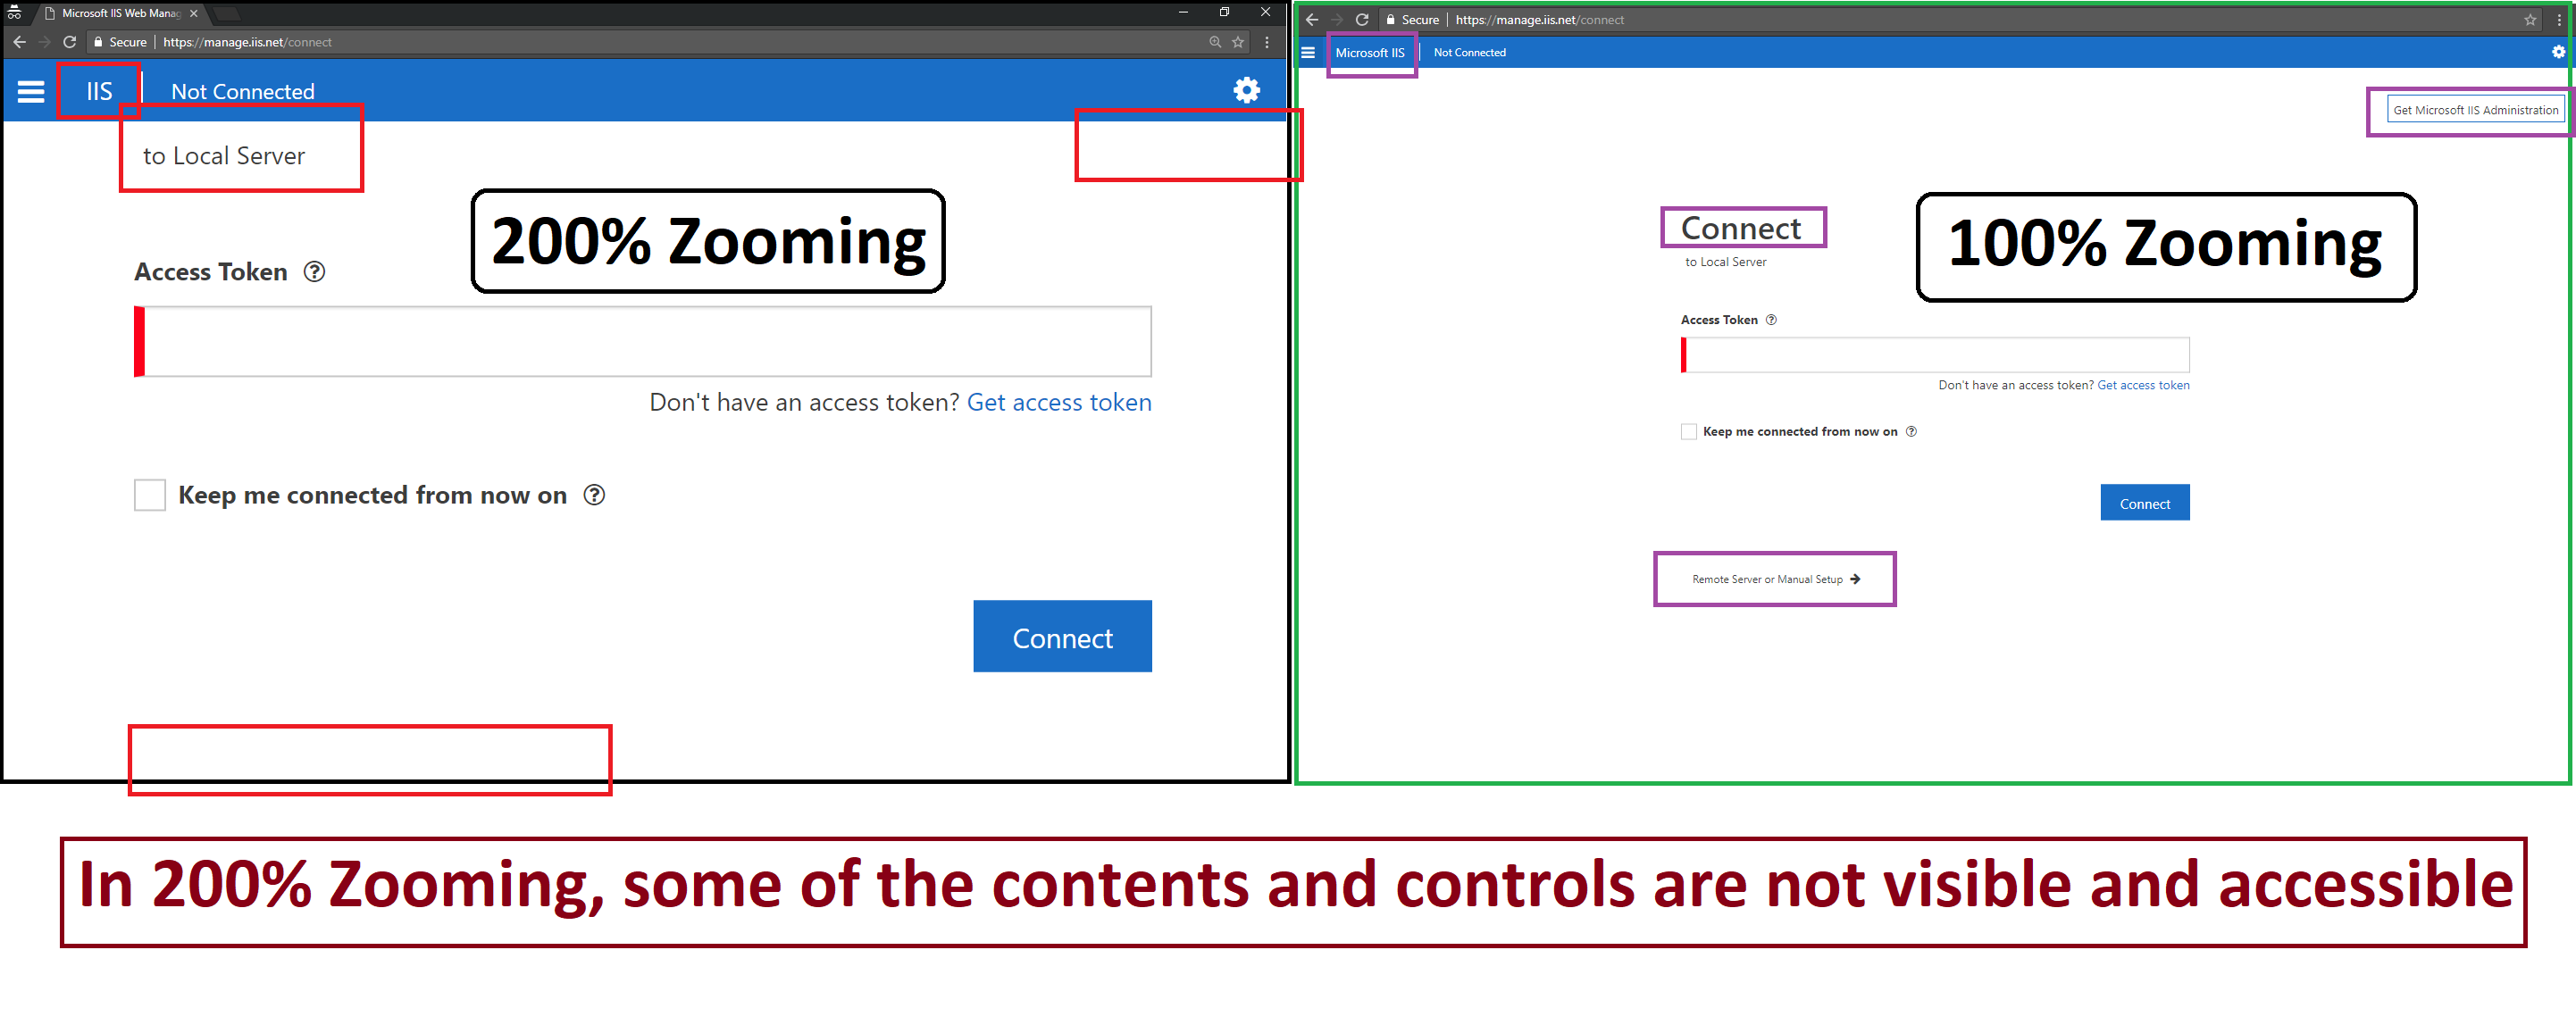The height and width of the screenshot is (1025, 2576).
Task: Click the Secure padlock icon
Action: tap(97, 42)
